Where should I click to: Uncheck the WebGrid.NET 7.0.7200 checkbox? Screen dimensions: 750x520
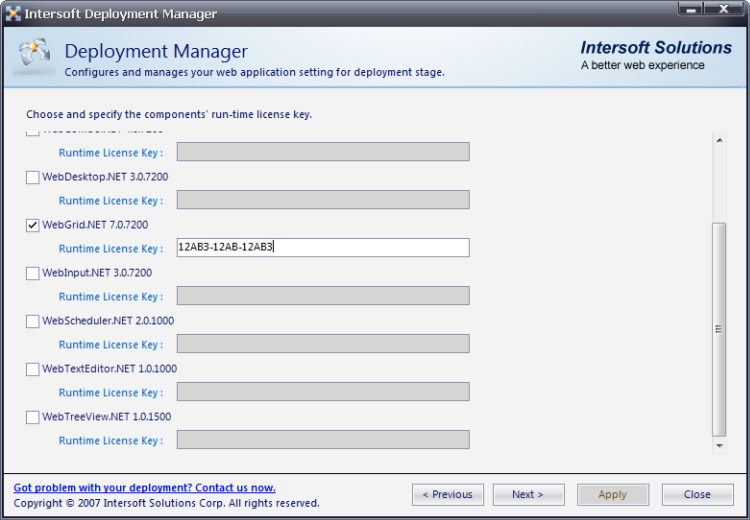[33, 225]
